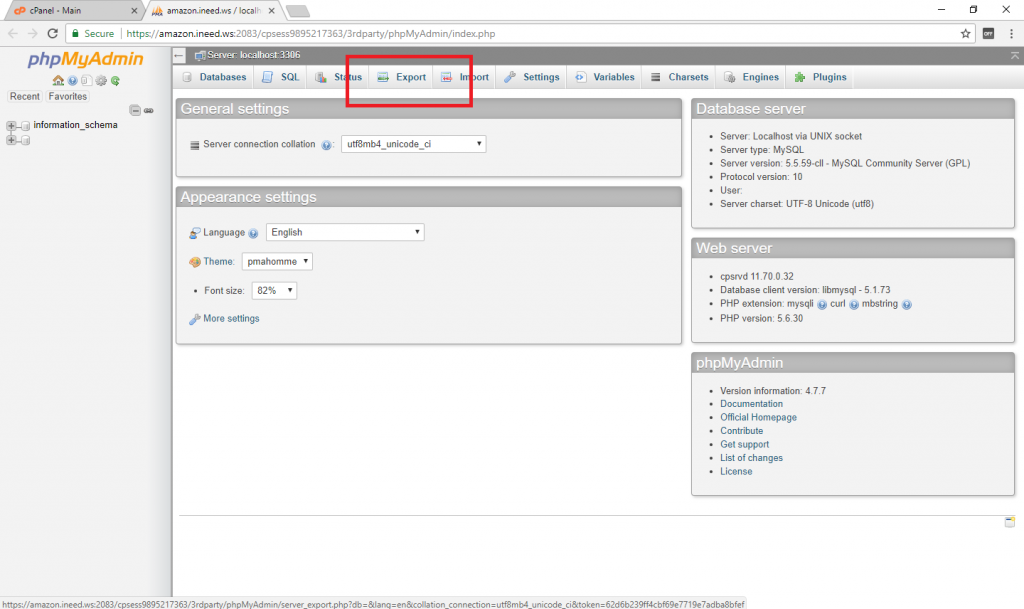1024x609 pixels.
Task: Collapse all databases using the minus icon
Action: click(135, 110)
